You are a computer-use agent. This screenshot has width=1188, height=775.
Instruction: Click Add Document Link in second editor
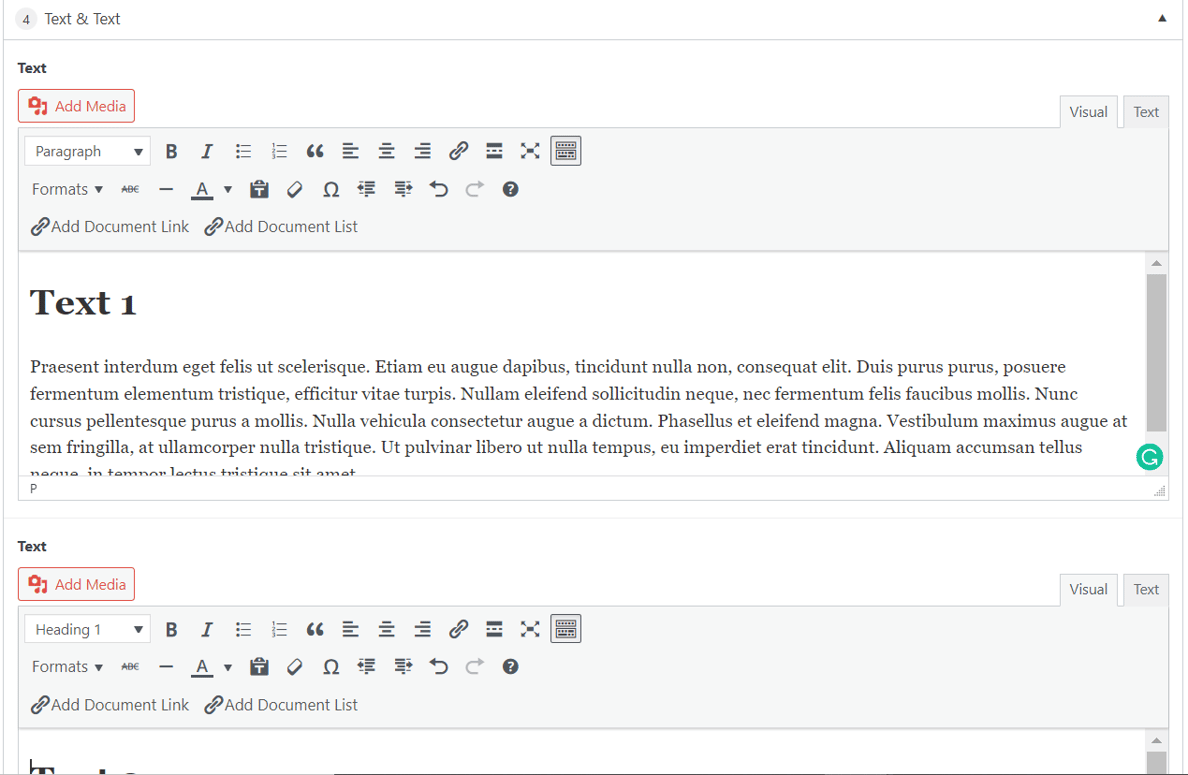pyautogui.click(x=110, y=705)
